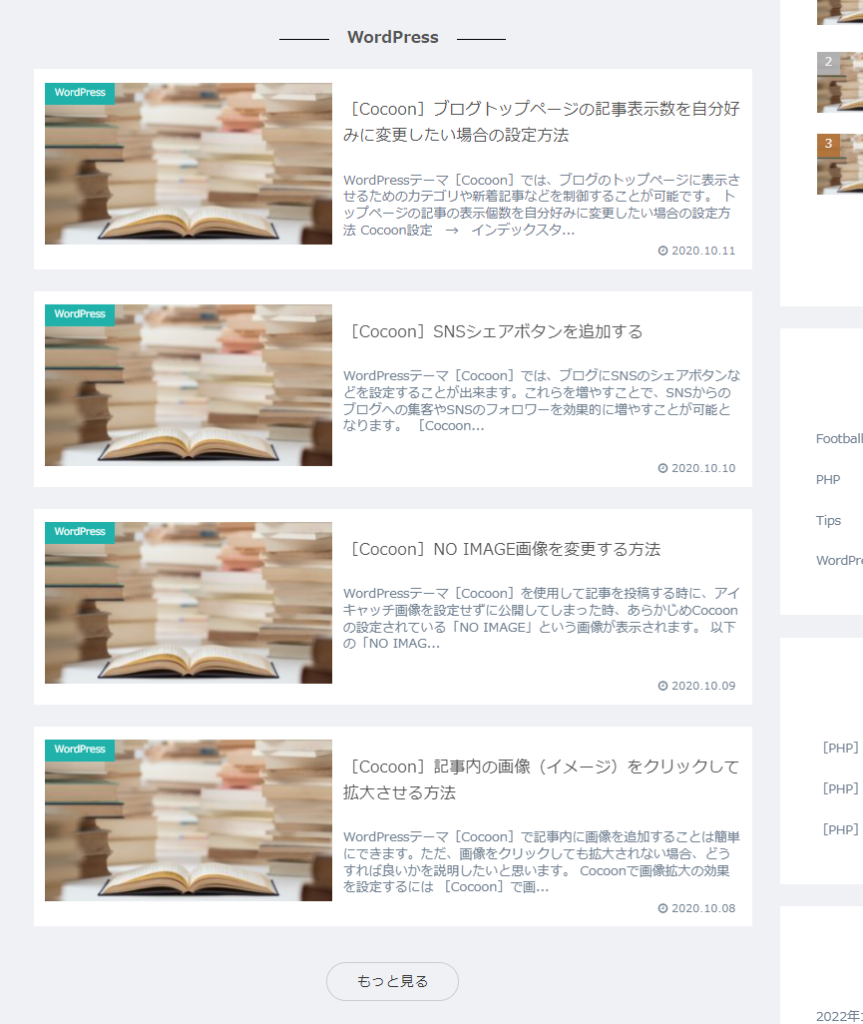Open the Football category link
The height and width of the screenshot is (1024, 863).
click(838, 438)
